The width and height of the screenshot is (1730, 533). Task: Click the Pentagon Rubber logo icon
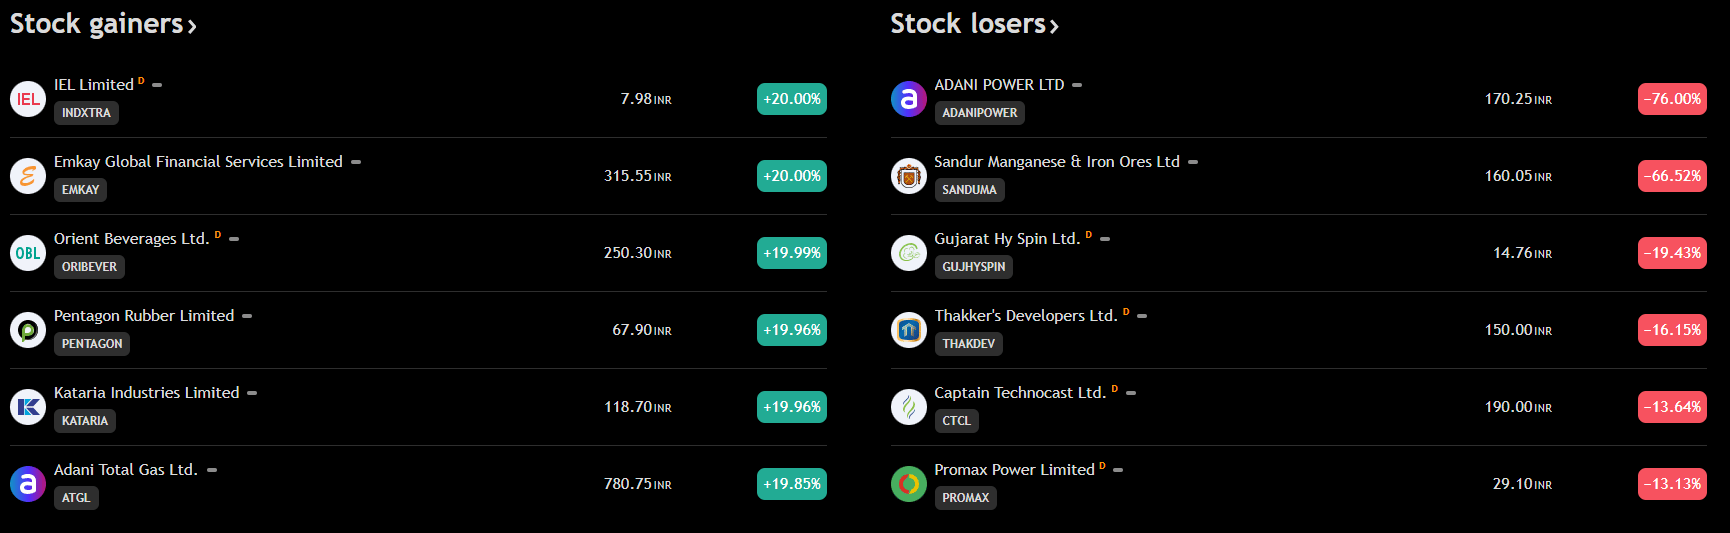pyautogui.click(x=28, y=330)
